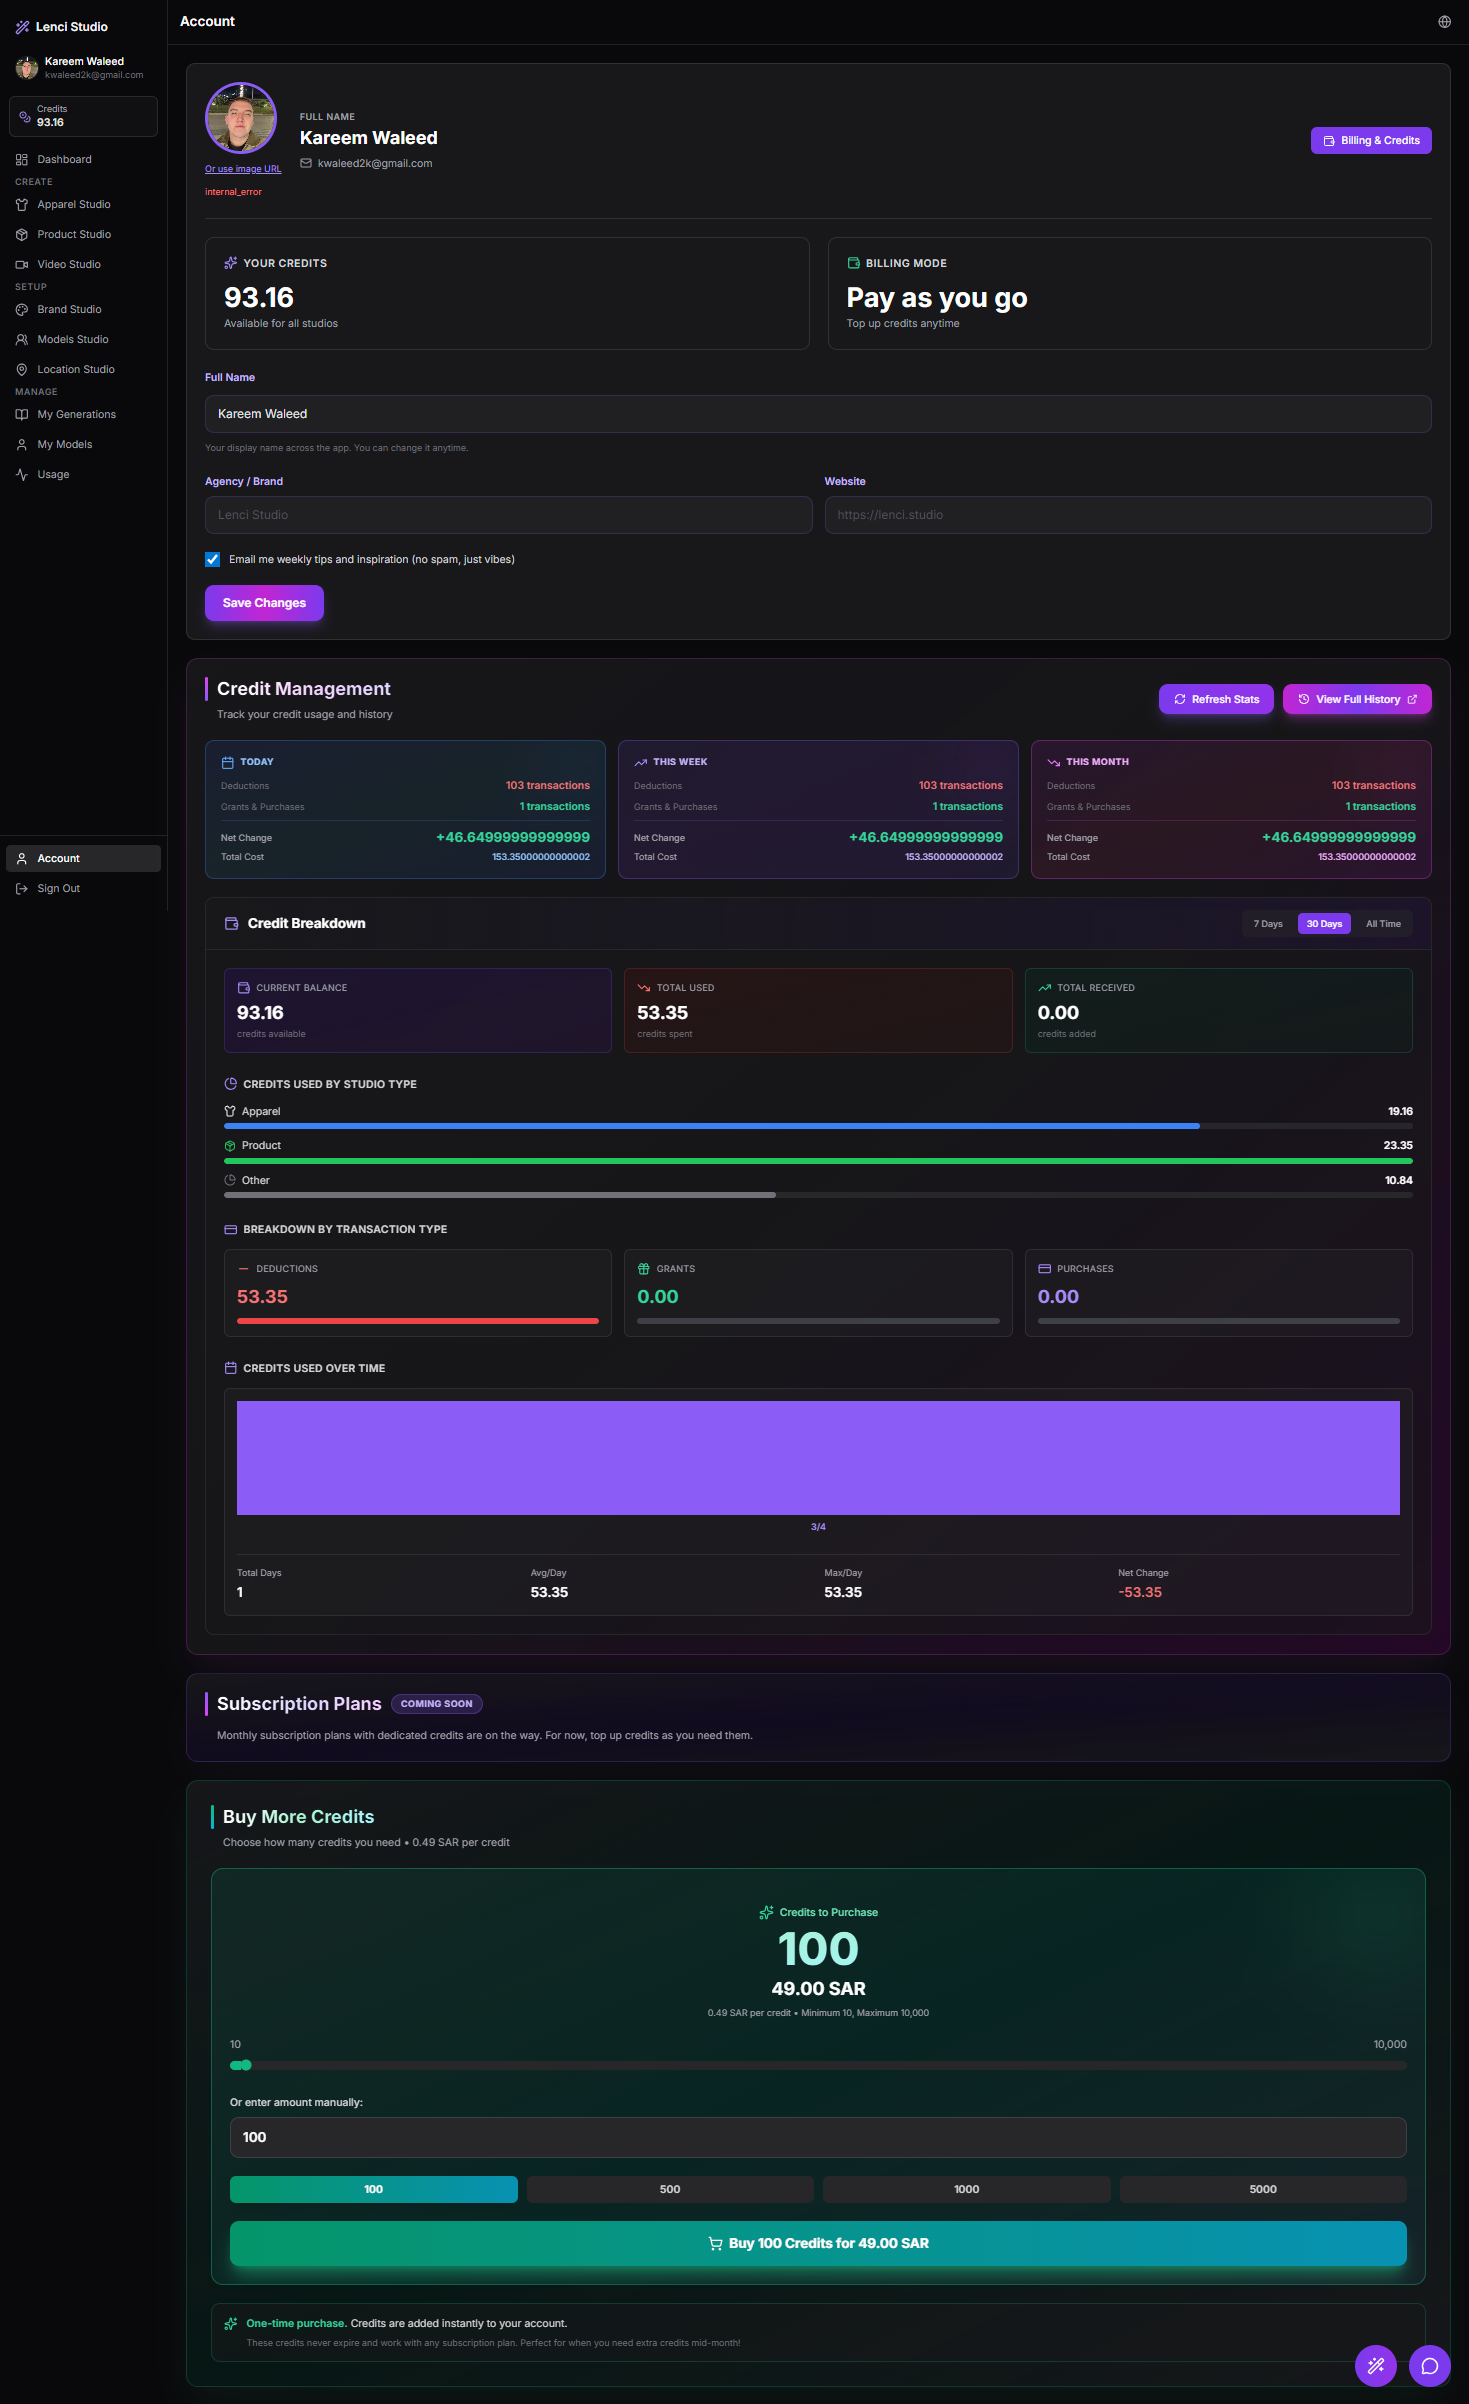The image size is (1469, 2404).
Task: Open the Usage page in sidebar
Action: coord(53,474)
